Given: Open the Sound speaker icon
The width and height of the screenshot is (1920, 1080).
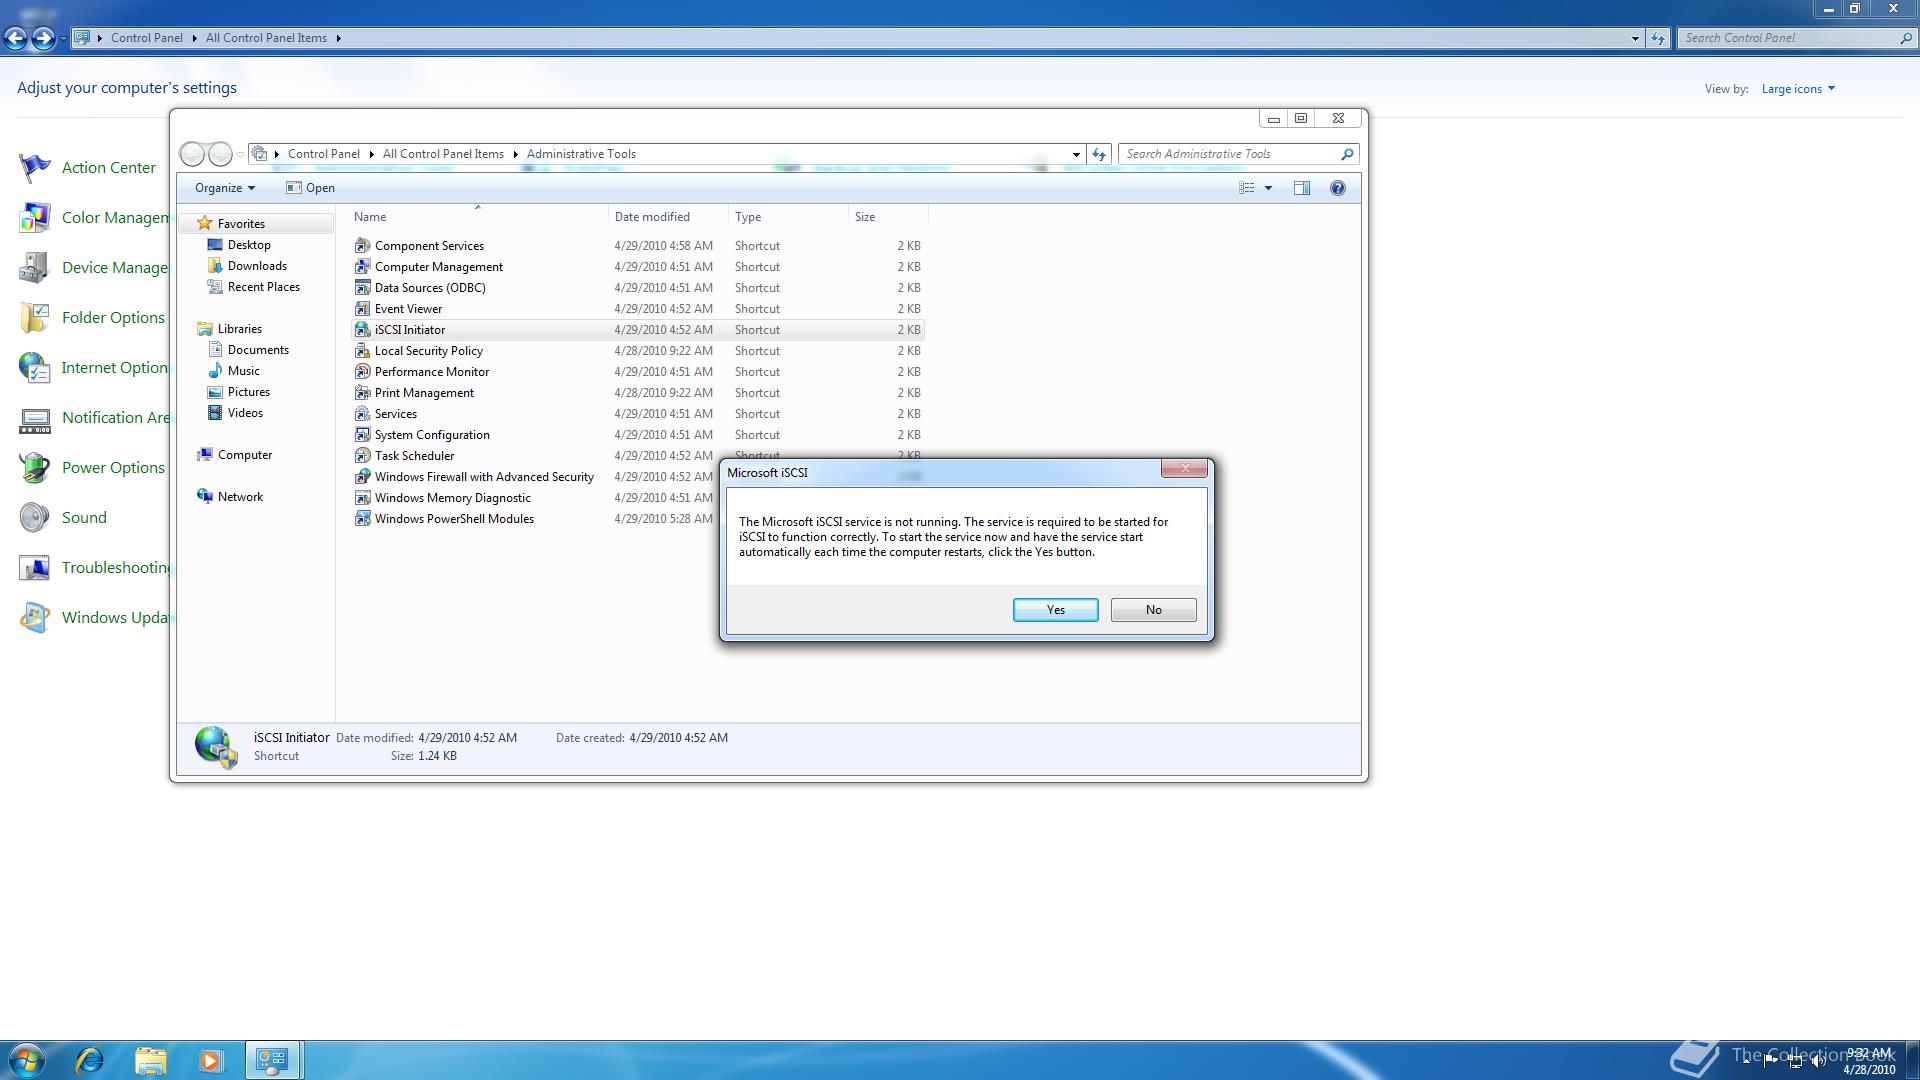Looking at the screenshot, I should (x=34, y=518).
